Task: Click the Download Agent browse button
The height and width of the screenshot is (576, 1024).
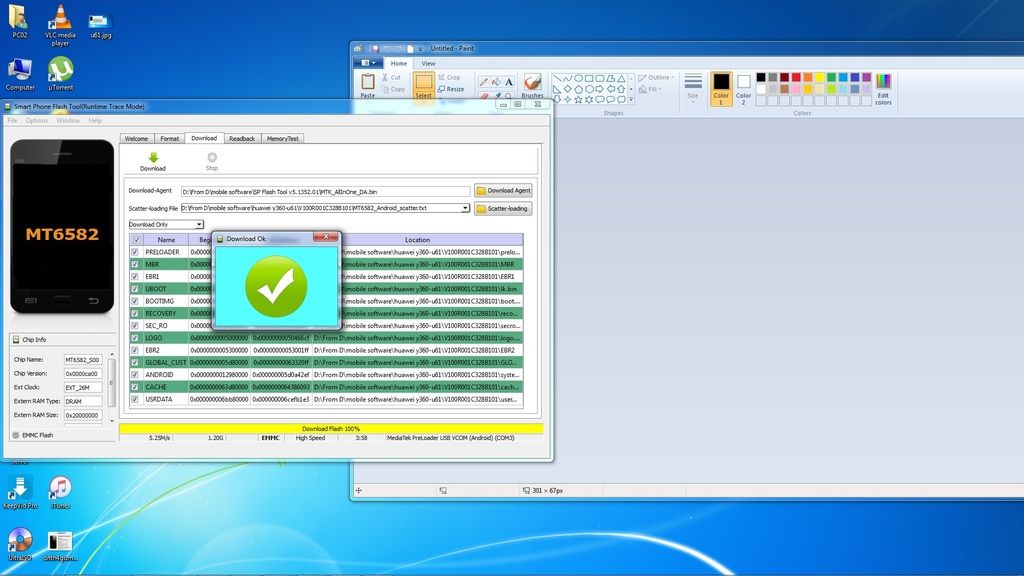Action: click(x=503, y=191)
